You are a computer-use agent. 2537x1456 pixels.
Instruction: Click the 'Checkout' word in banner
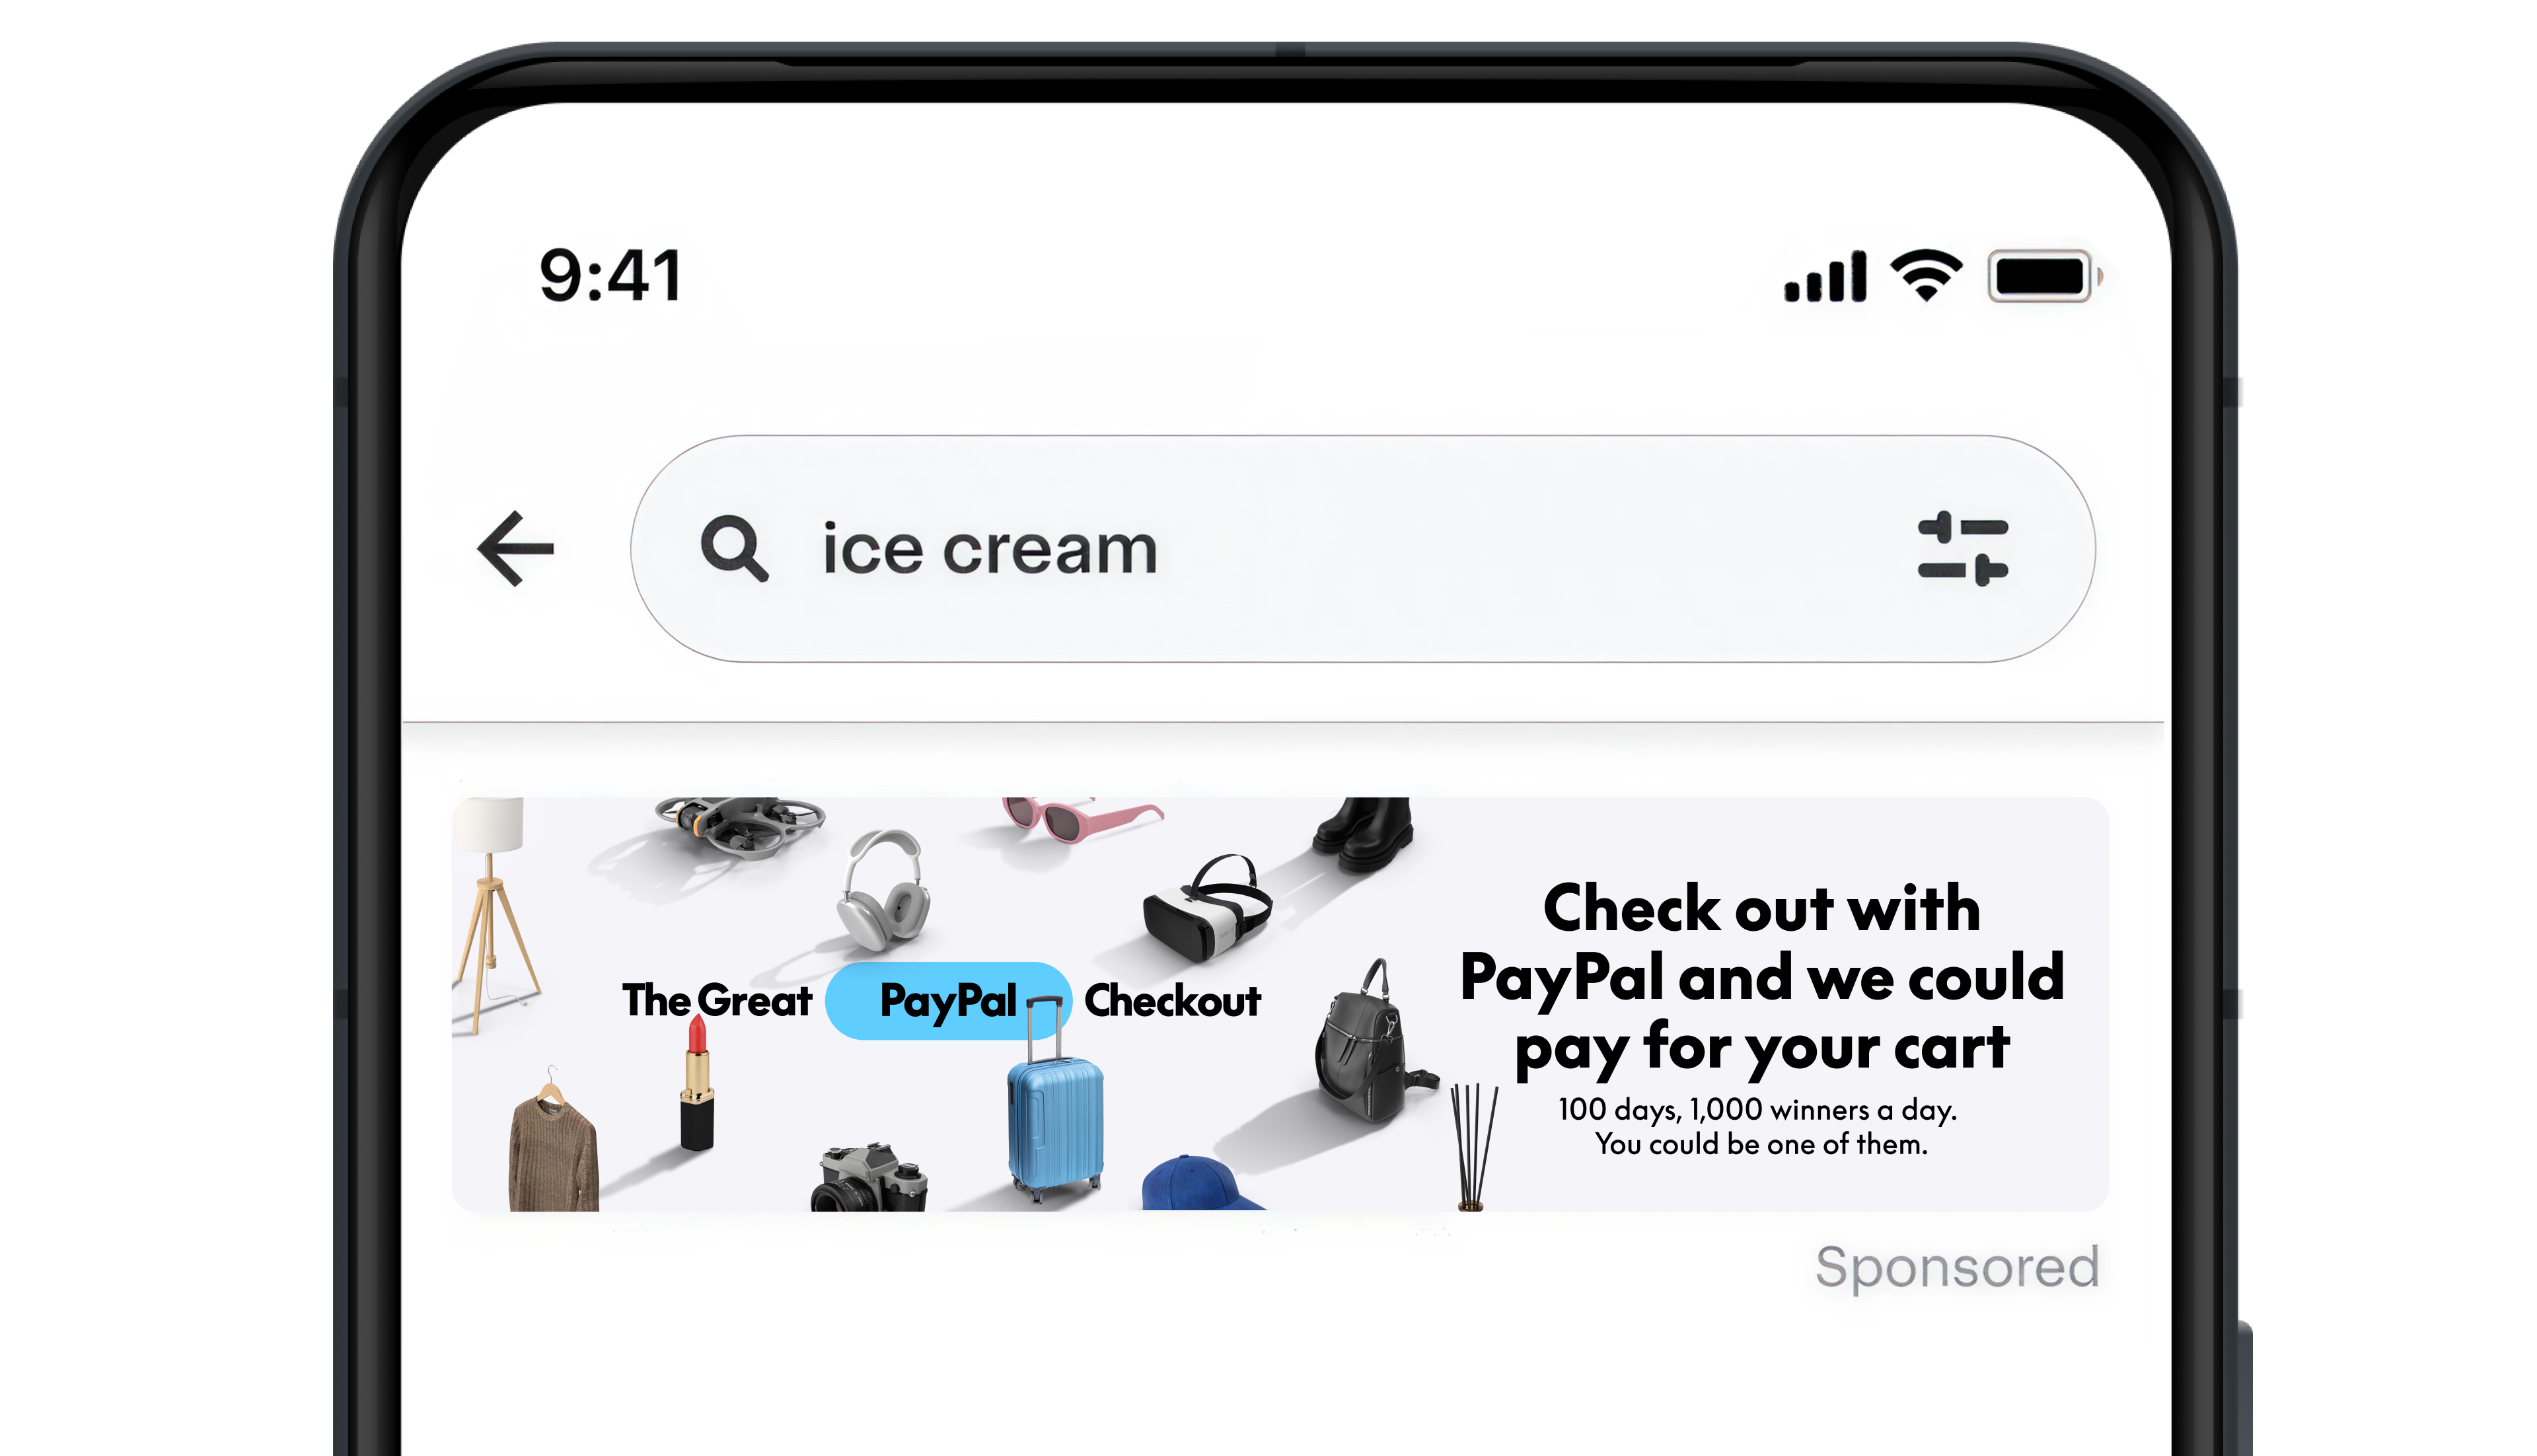pos(1172,1001)
